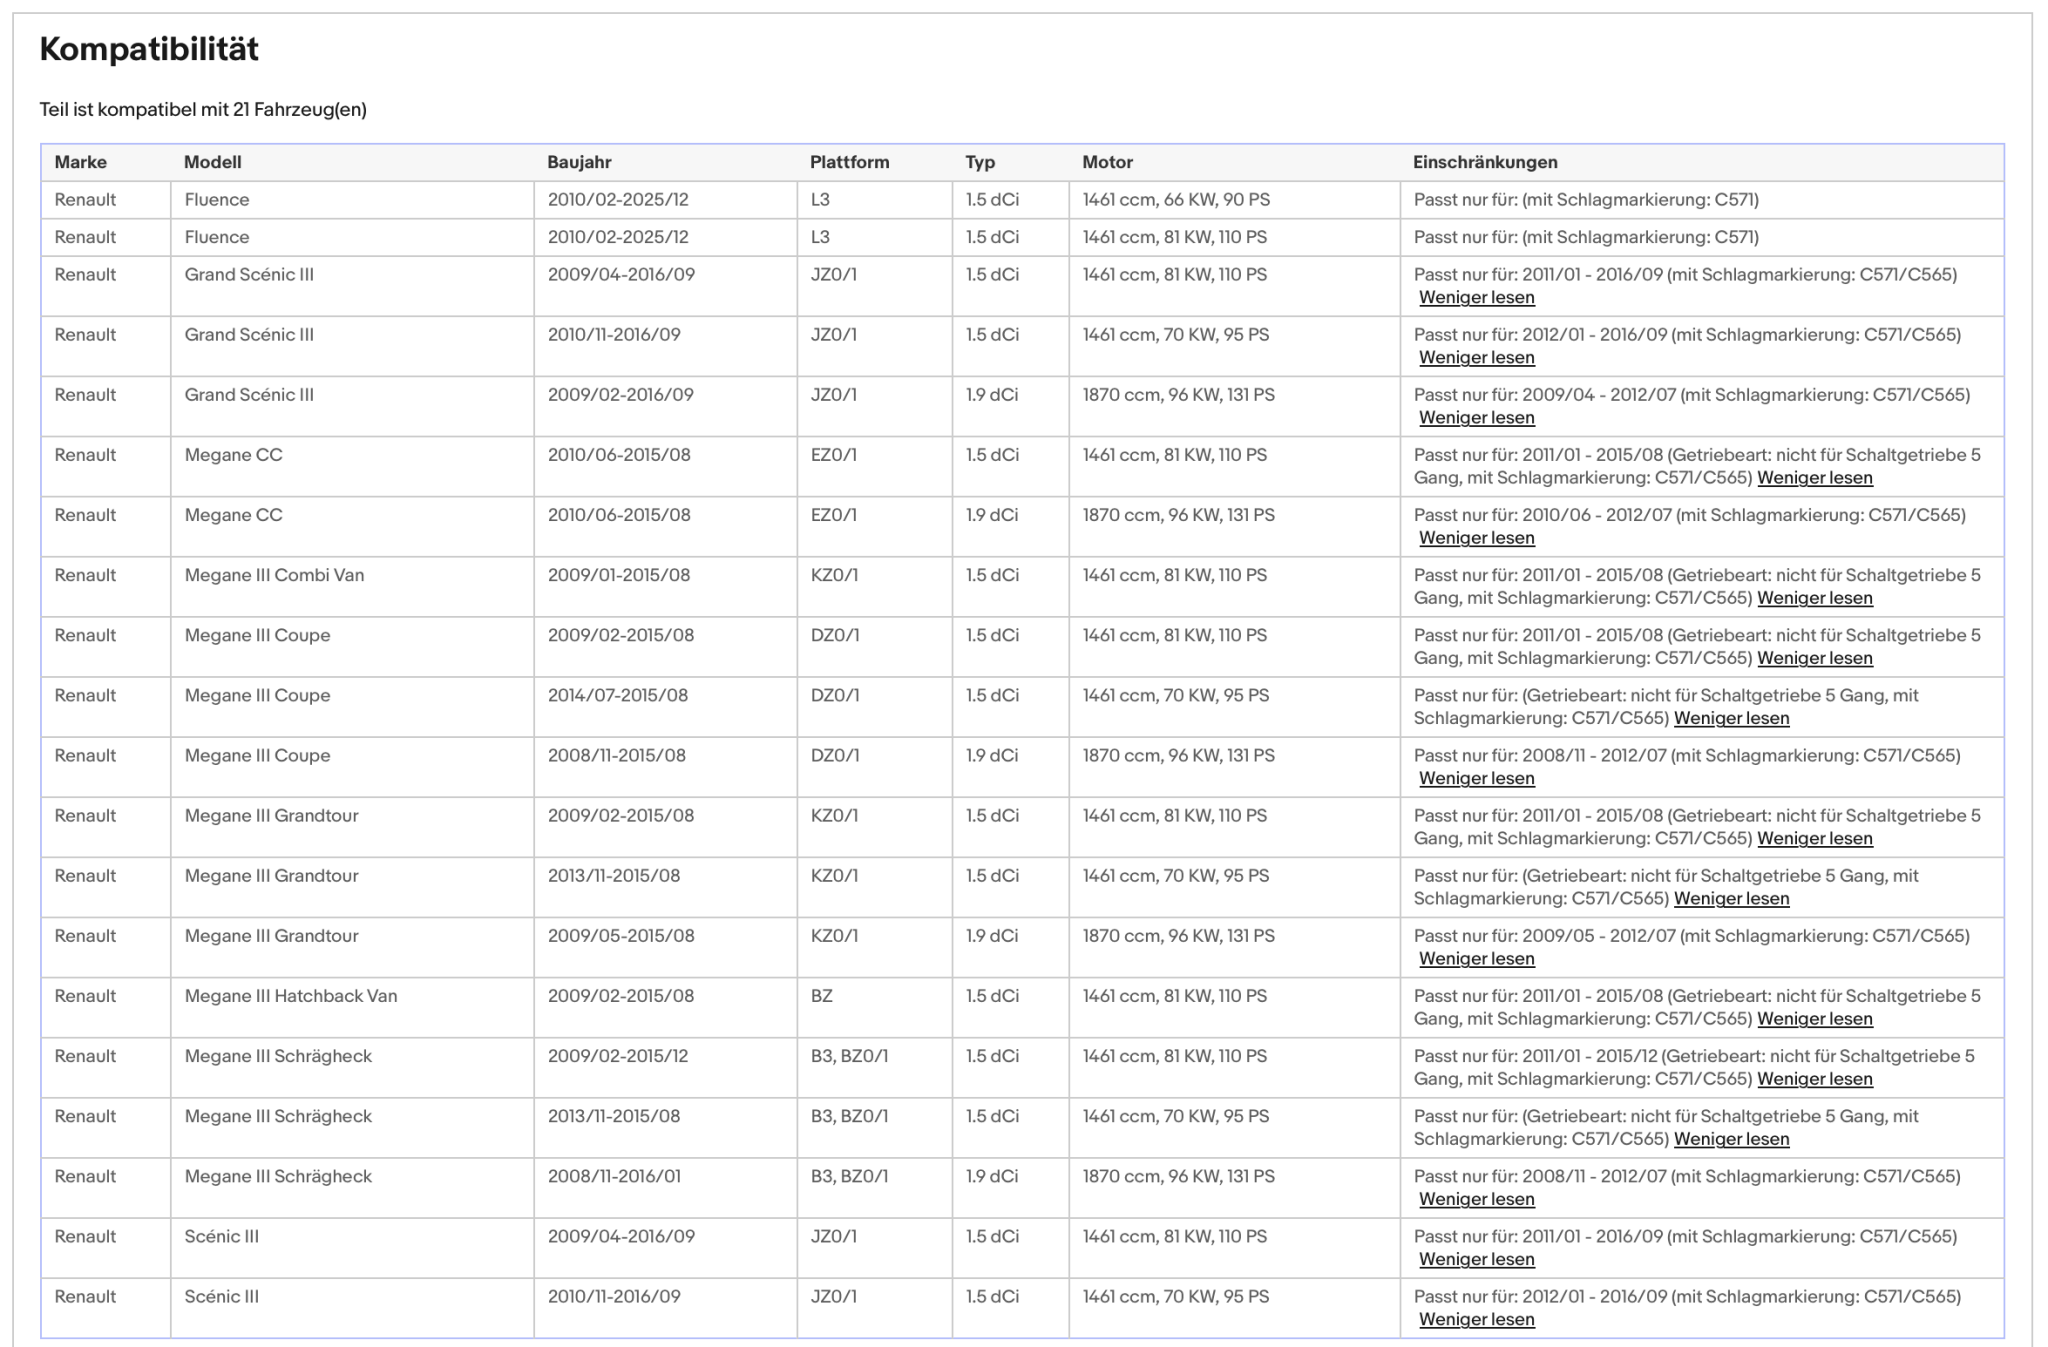2048x1347 pixels.
Task: Click 'Weniger lesen' for Megane III Hatchback Van
Action: (1815, 1018)
